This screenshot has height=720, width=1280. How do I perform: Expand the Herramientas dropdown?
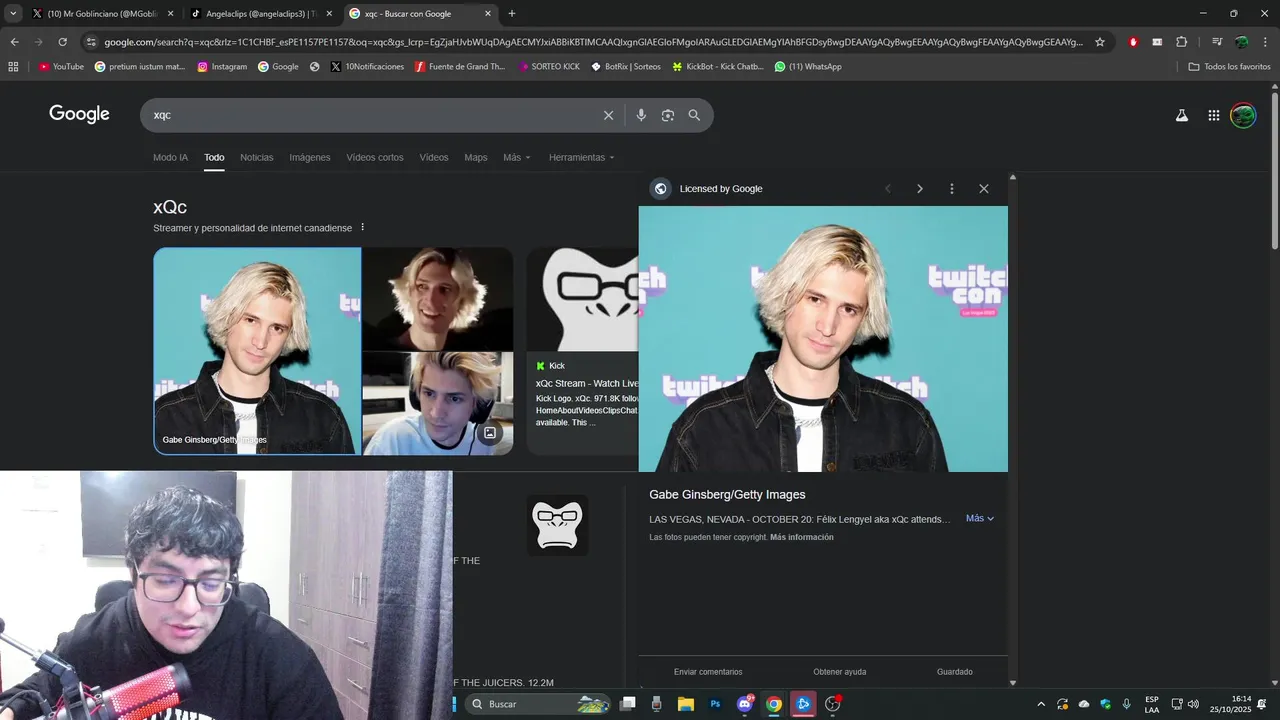pyautogui.click(x=581, y=157)
